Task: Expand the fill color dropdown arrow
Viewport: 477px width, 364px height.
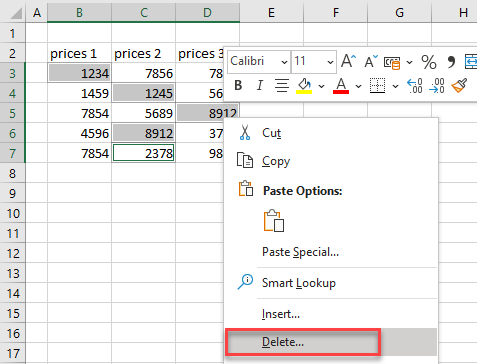Action: point(321,86)
